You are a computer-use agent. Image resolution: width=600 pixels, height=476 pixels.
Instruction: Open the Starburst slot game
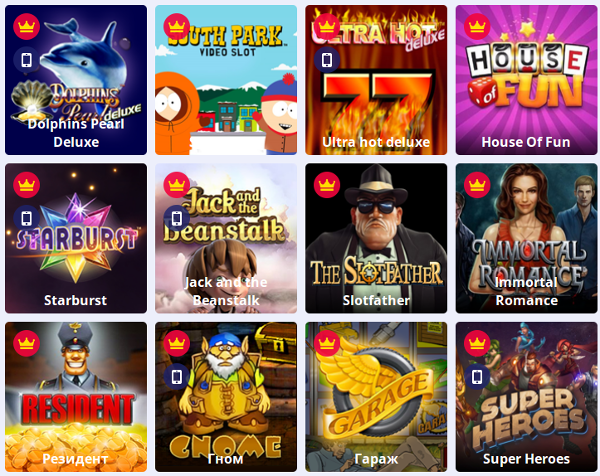click(76, 238)
